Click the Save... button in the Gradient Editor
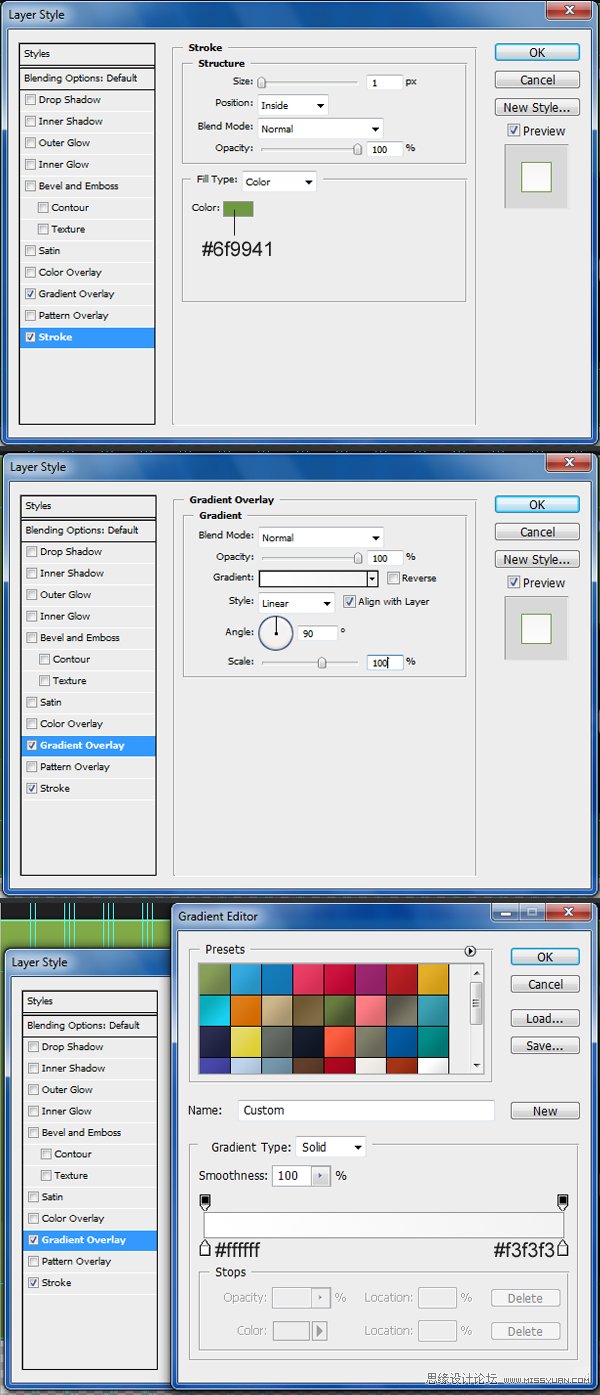600x1395 pixels. click(545, 1046)
